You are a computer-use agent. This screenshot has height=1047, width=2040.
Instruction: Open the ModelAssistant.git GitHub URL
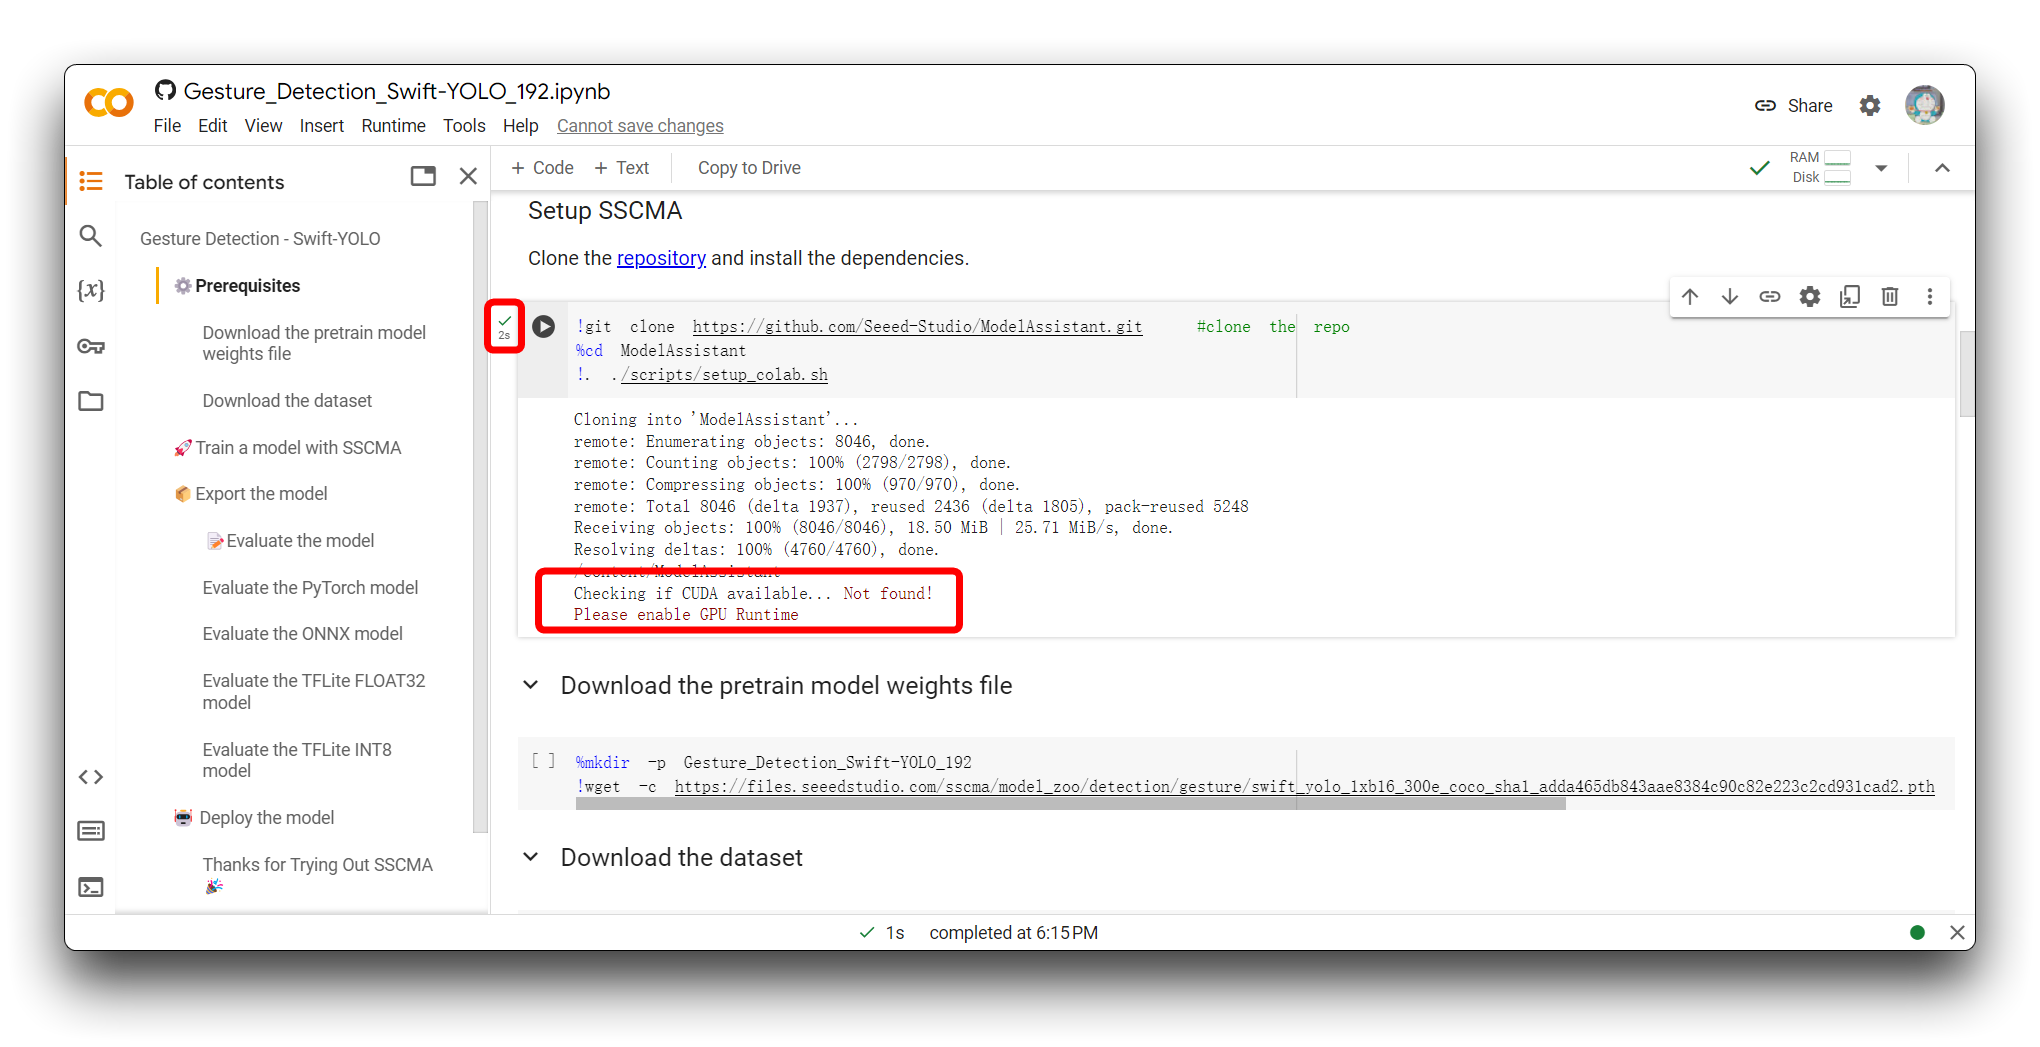click(x=917, y=327)
